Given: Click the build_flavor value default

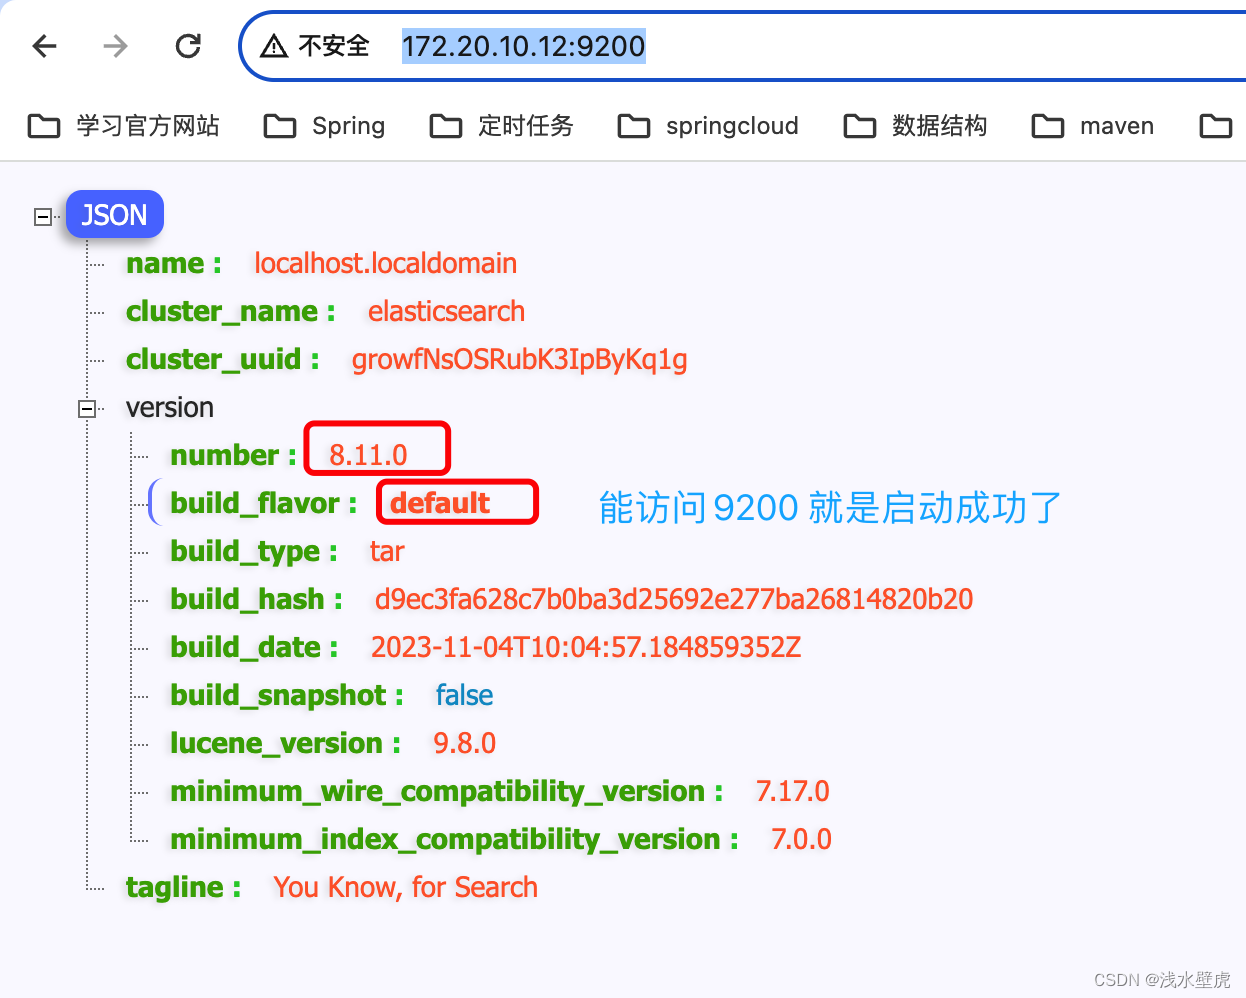Looking at the screenshot, I should [440, 503].
